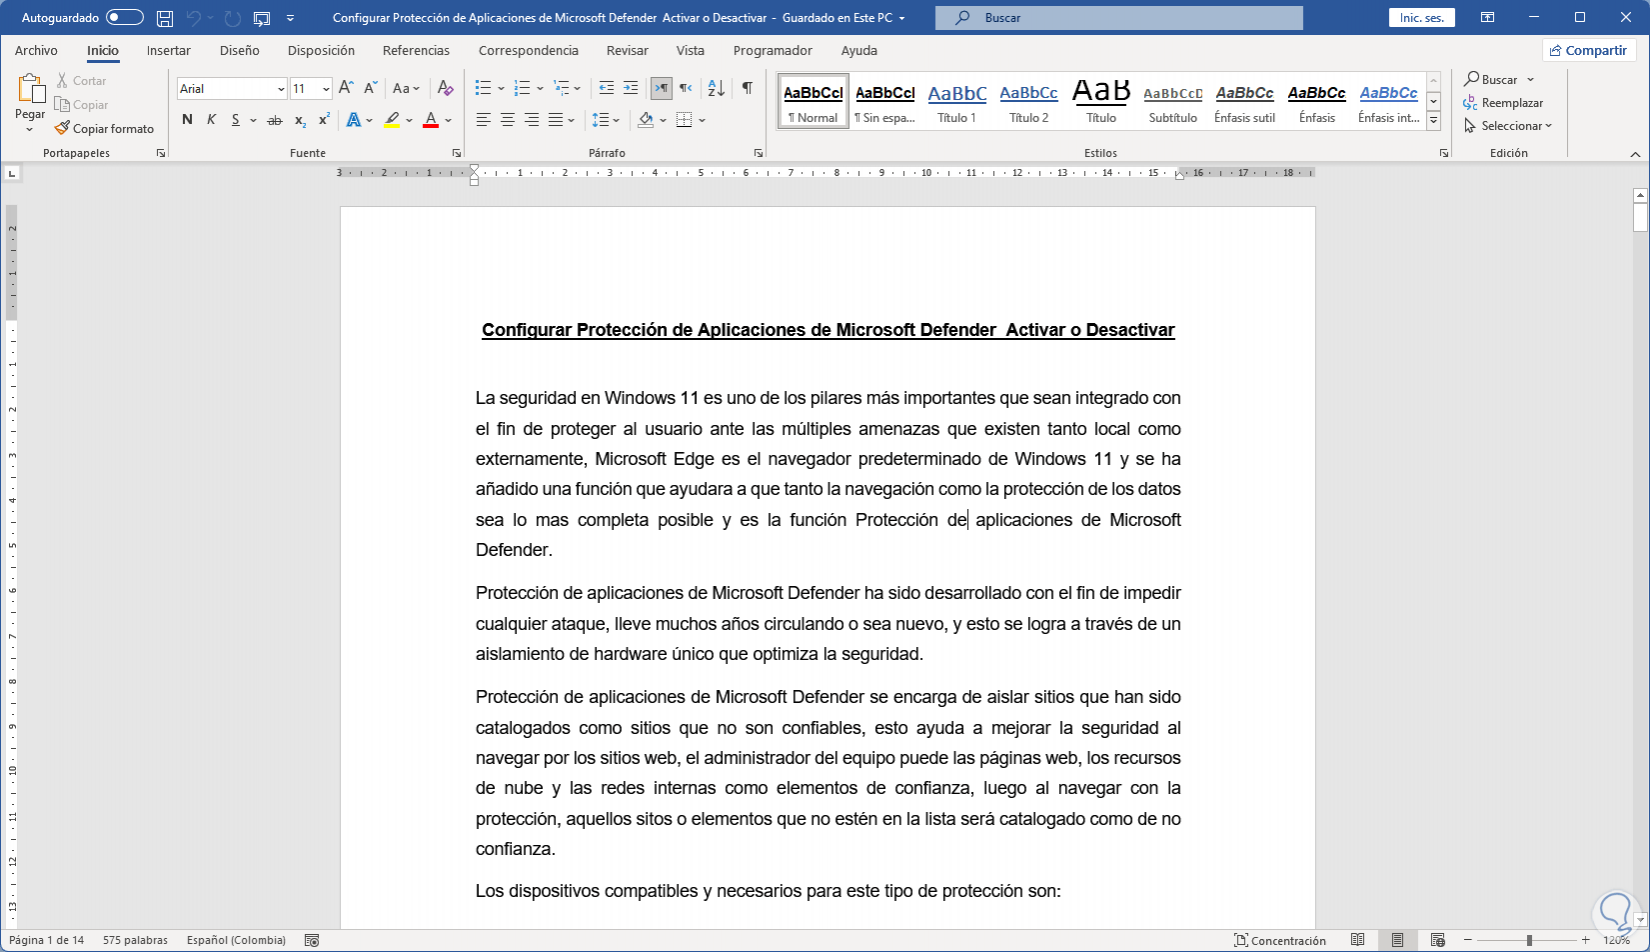Screen dimensions: 1650x952
Task: Apply a multilevel list
Action: click(561, 88)
